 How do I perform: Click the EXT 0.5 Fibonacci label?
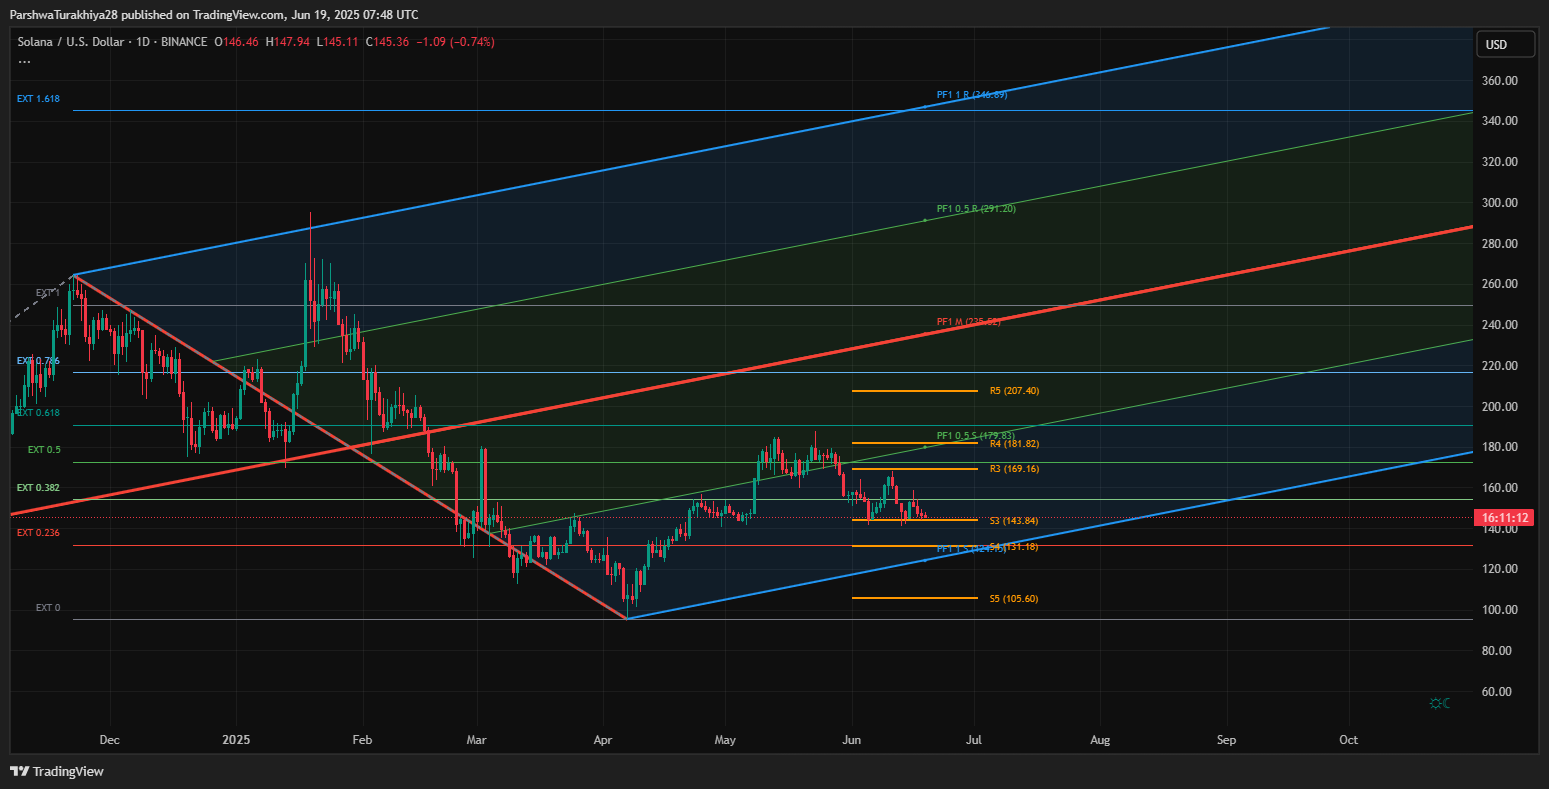coord(44,450)
